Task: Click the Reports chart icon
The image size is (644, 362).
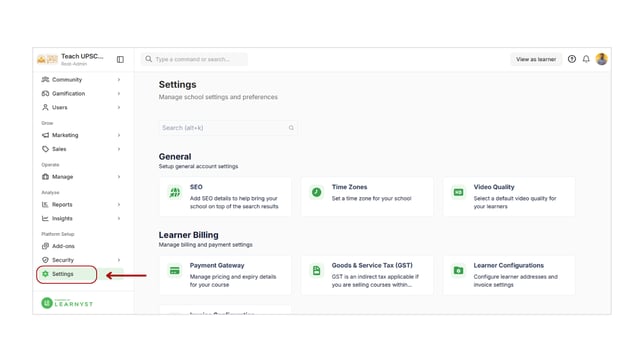Action: point(45,204)
